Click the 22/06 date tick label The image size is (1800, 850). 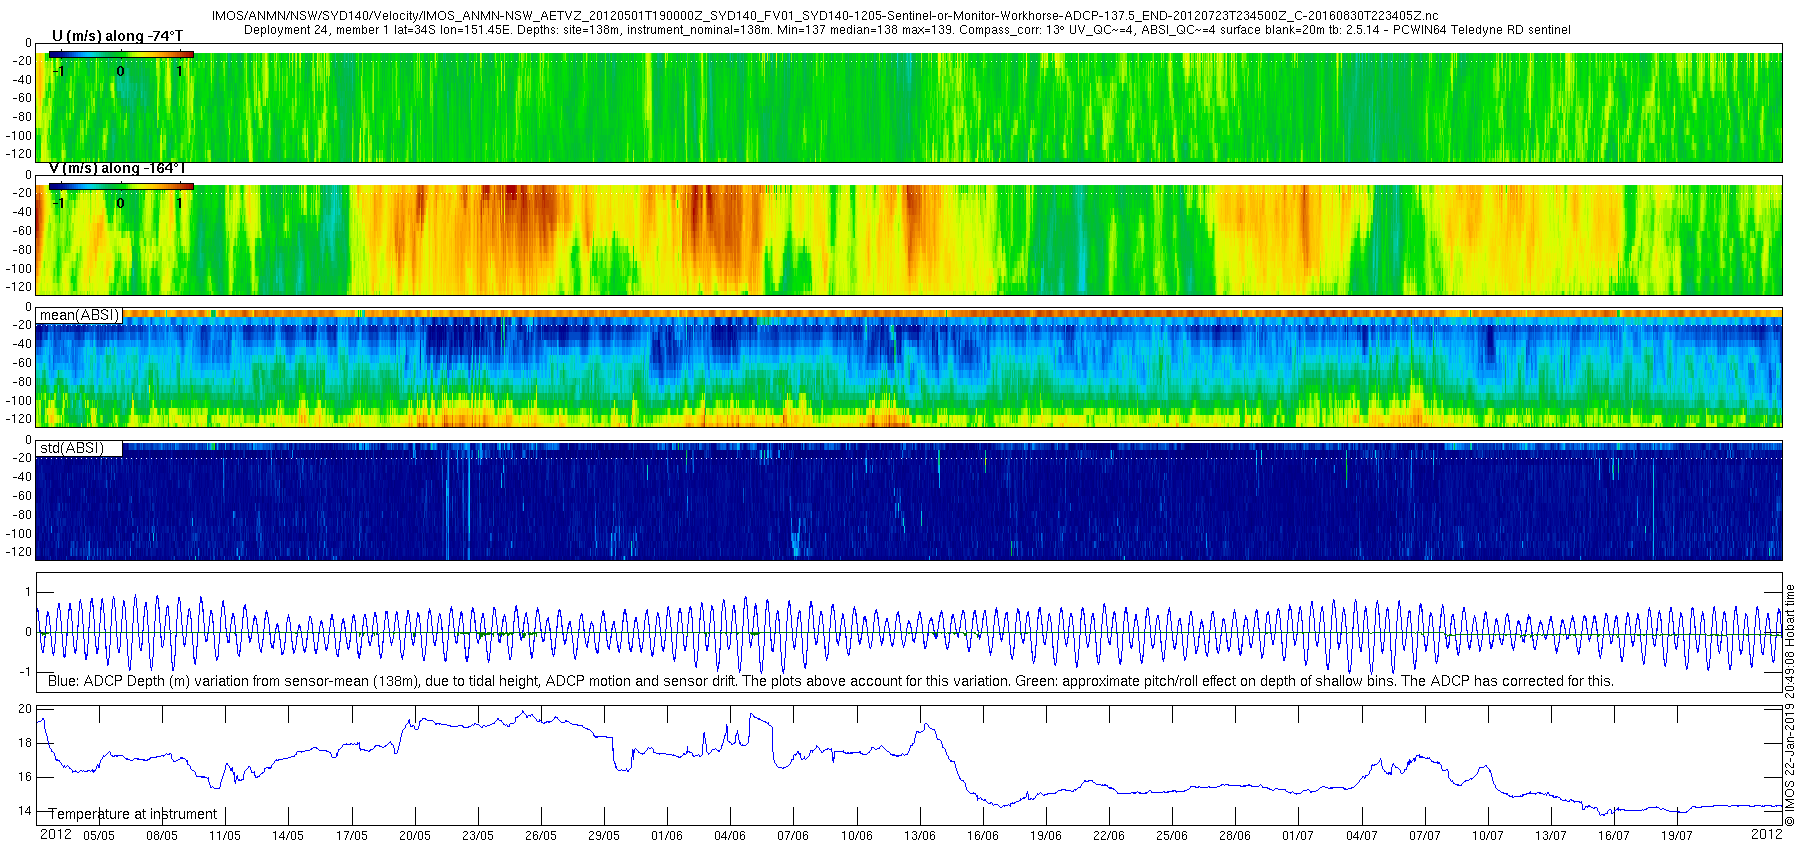click(1109, 836)
